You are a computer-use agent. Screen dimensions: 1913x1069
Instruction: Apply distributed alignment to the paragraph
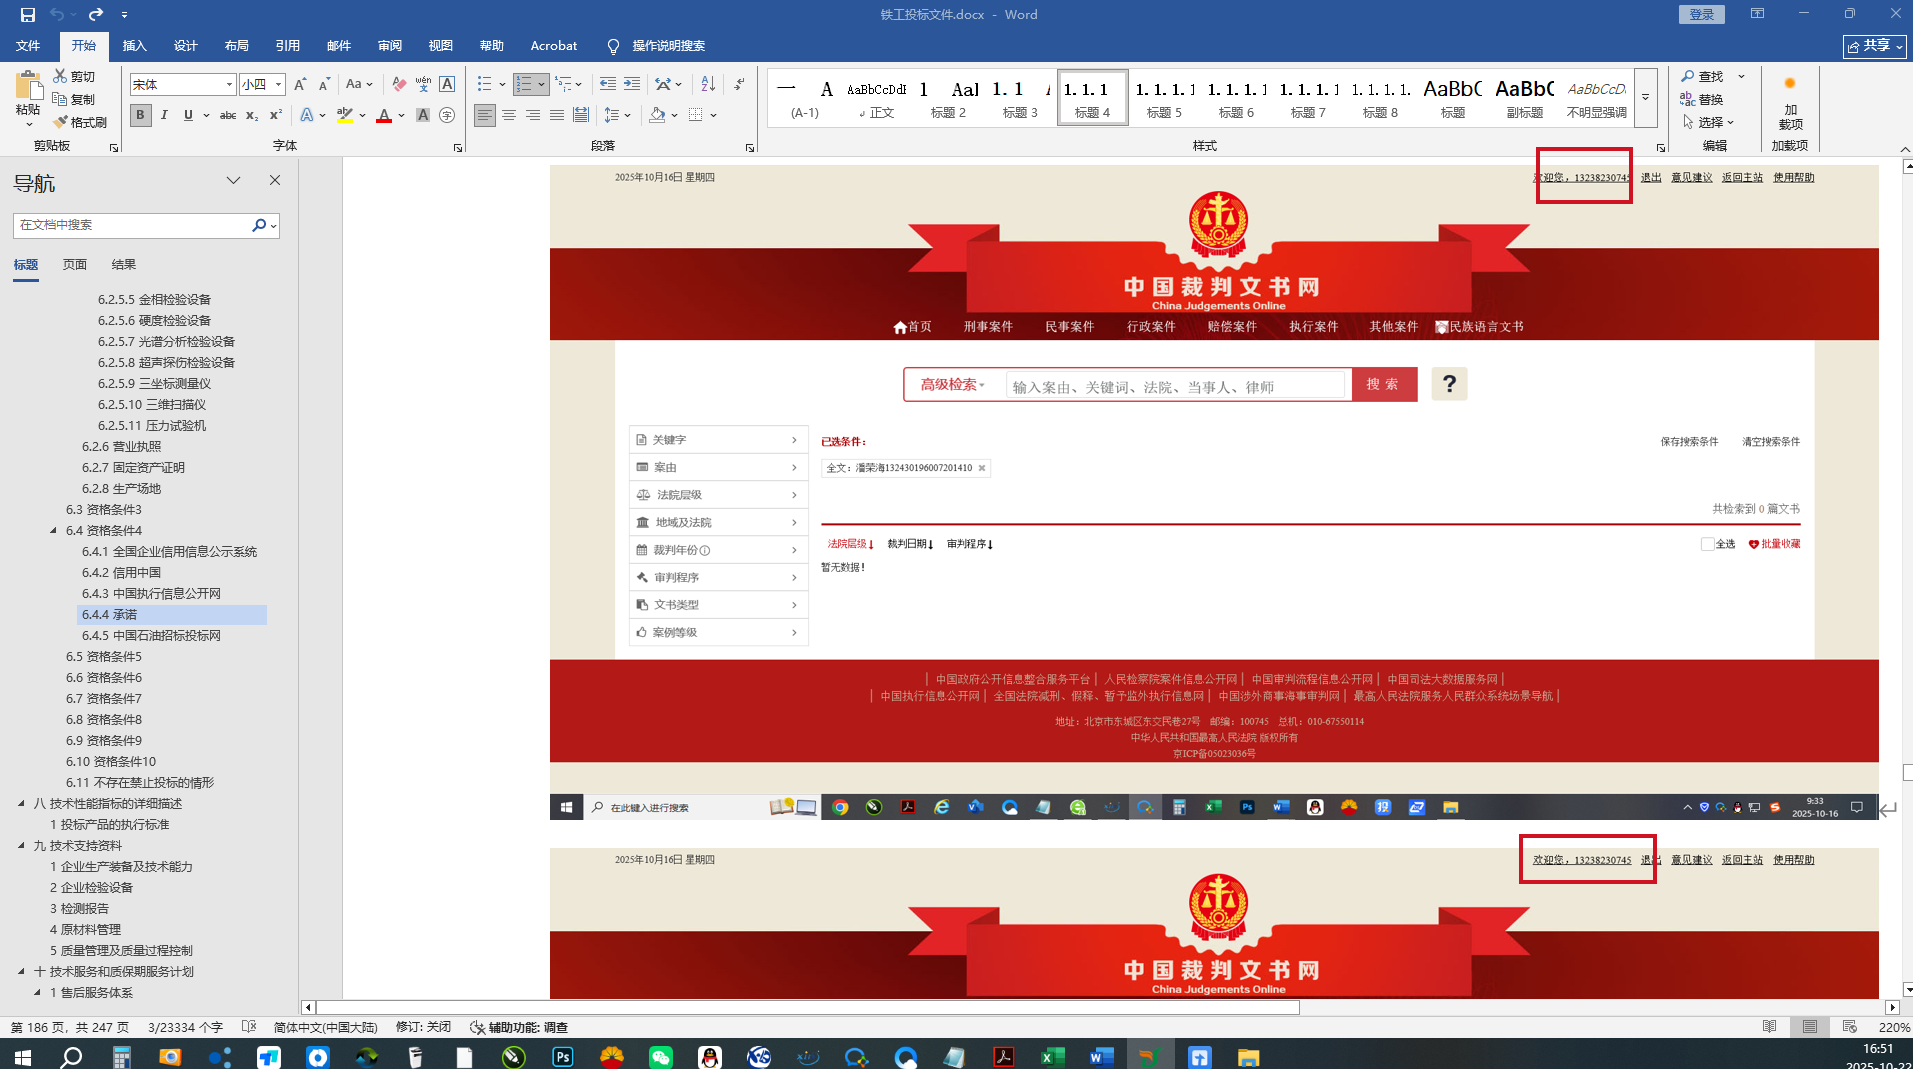(x=581, y=115)
